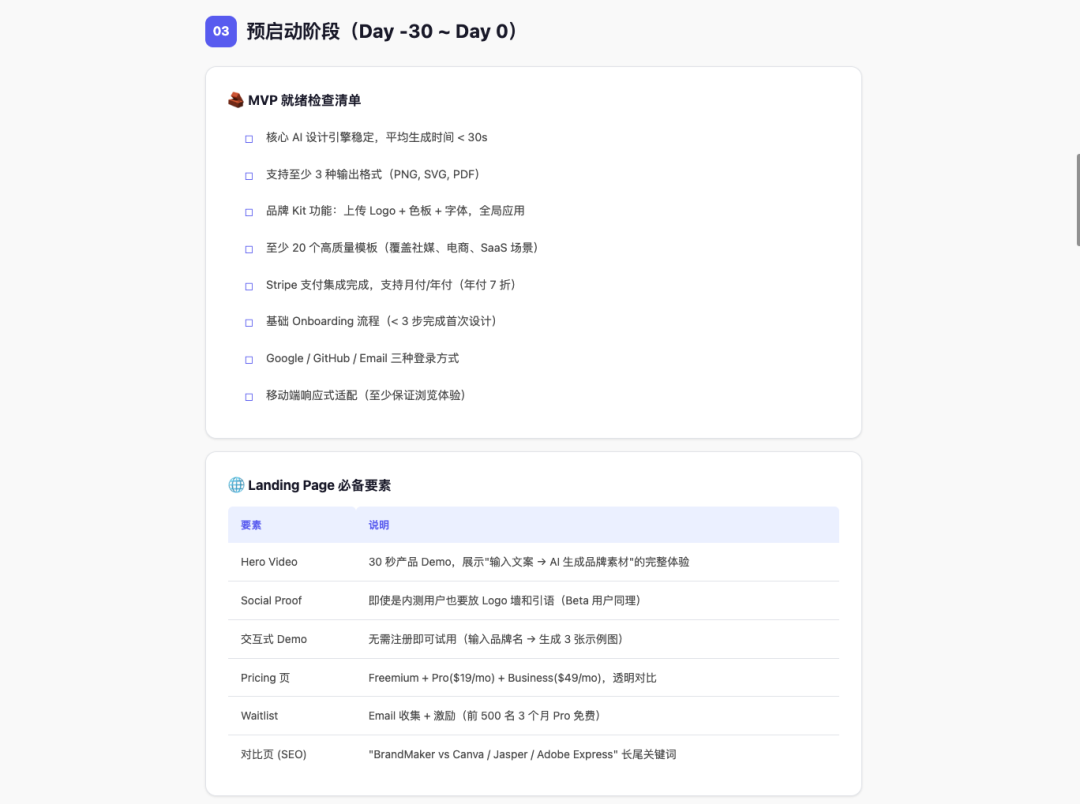This screenshot has height=804, width=1080.
Task: Click the MVP 就绪检查清单 card title
Action: [304, 101]
